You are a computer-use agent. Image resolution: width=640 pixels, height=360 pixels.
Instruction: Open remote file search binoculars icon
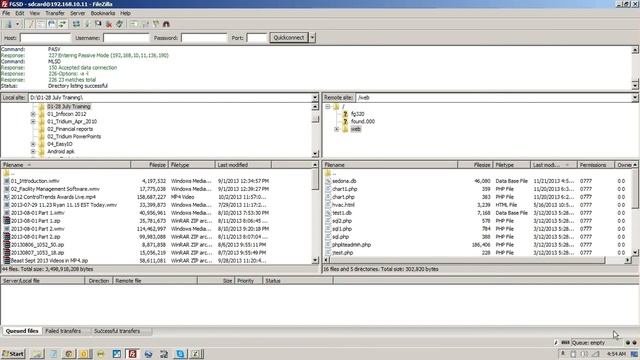coord(166,24)
